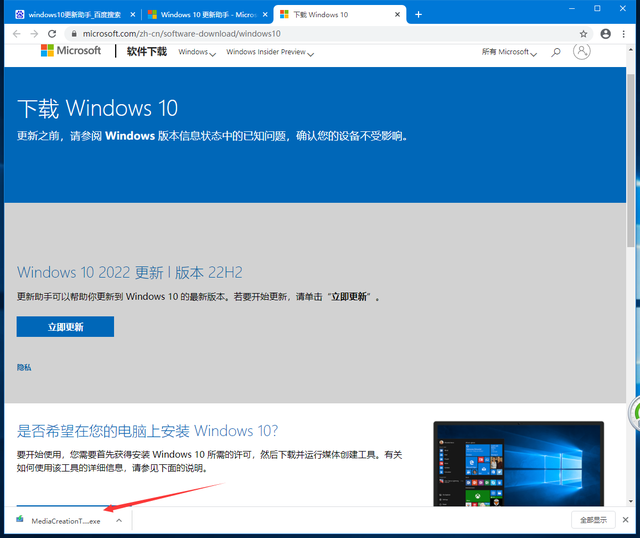Click the MediaCreationTool exe file icon
This screenshot has width=640, height=538.
(x=20, y=519)
